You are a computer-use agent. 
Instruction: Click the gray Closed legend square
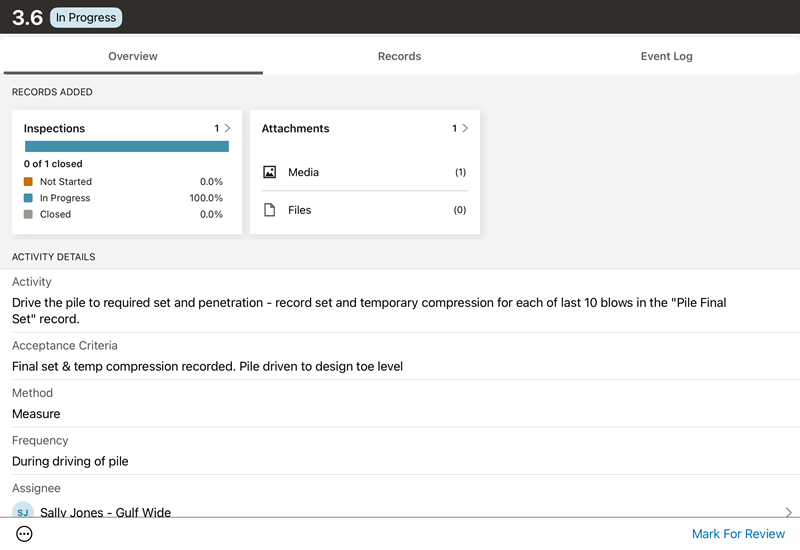pyautogui.click(x=28, y=214)
